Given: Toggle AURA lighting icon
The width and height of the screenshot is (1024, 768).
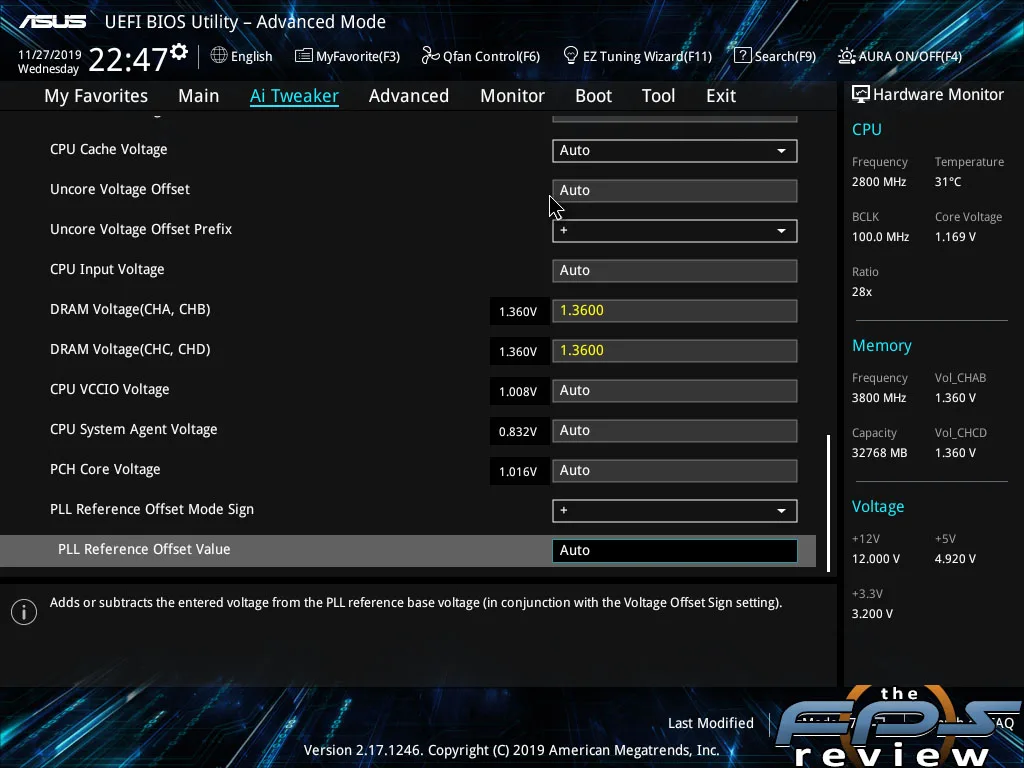Looking at the screenshot, I should click(x=846, y=56).
